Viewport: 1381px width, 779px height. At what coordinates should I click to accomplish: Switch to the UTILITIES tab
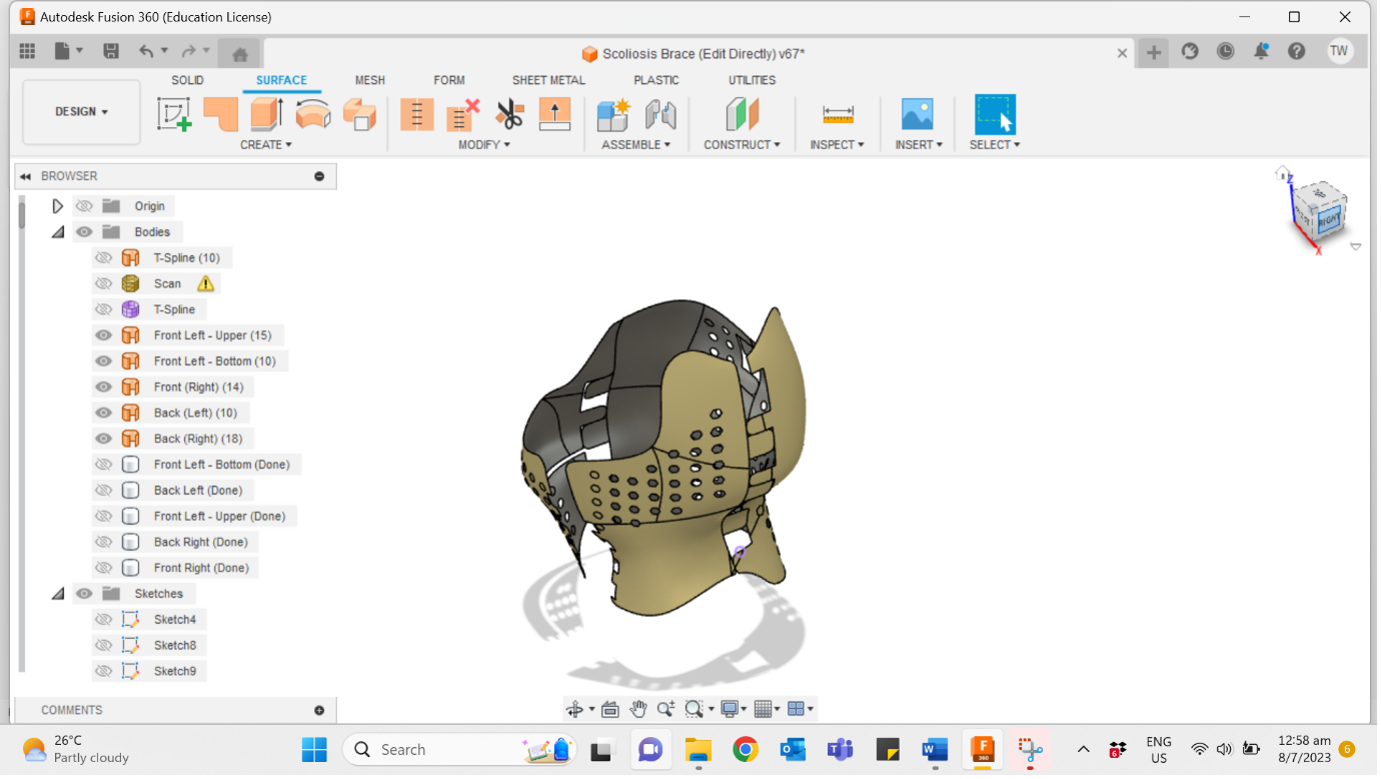pos(752,80)
